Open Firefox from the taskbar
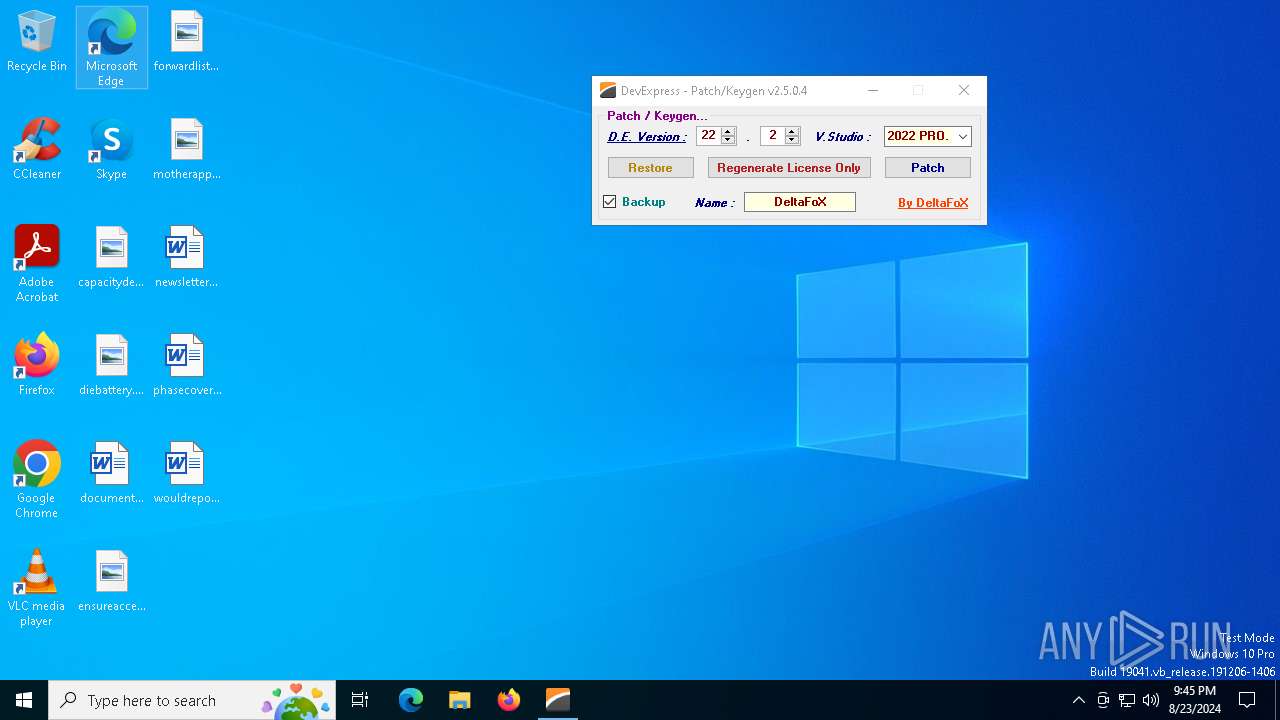1280x720 pixels. [508, 700]
